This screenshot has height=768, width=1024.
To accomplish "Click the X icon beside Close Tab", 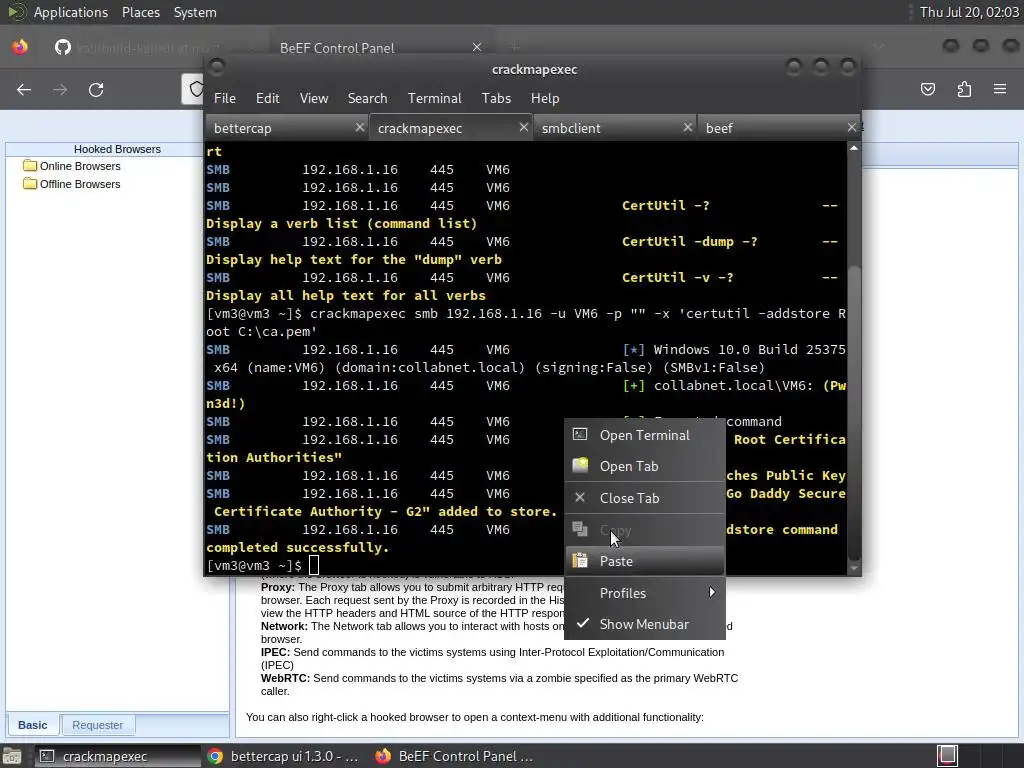I will click(580, 497).
